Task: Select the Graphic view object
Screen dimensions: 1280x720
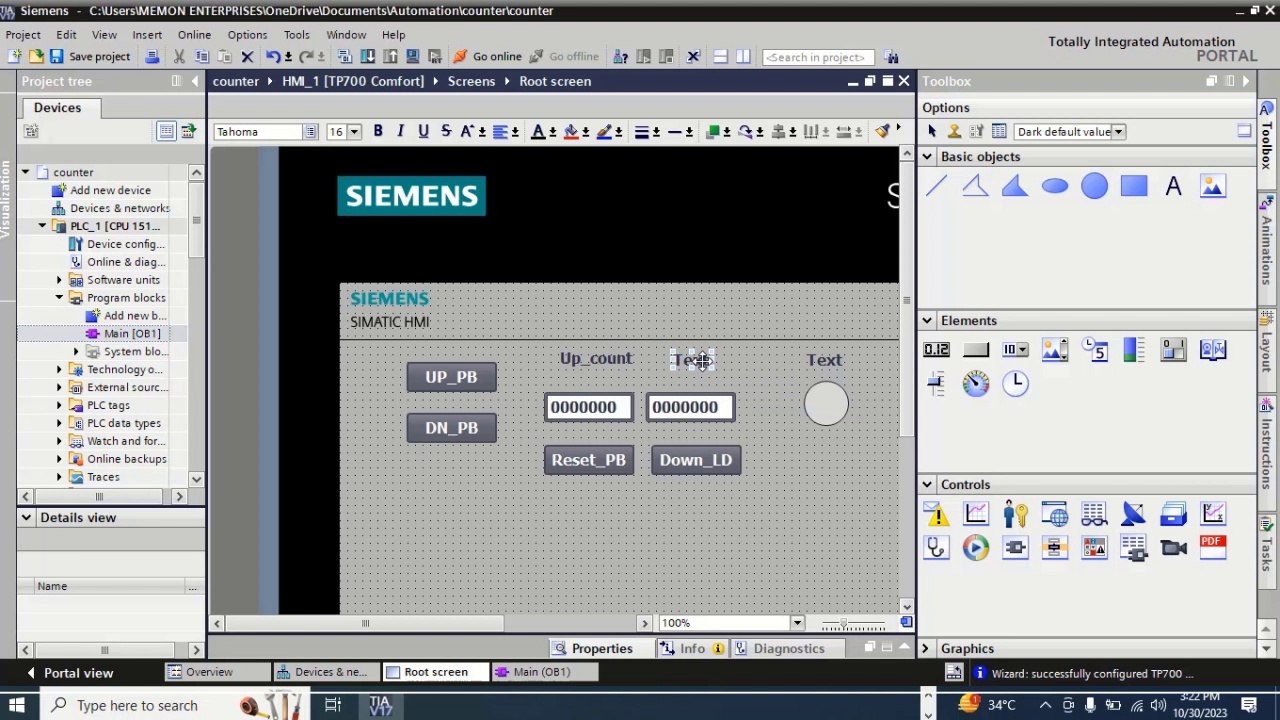Action: click(x=1213, y=186)
